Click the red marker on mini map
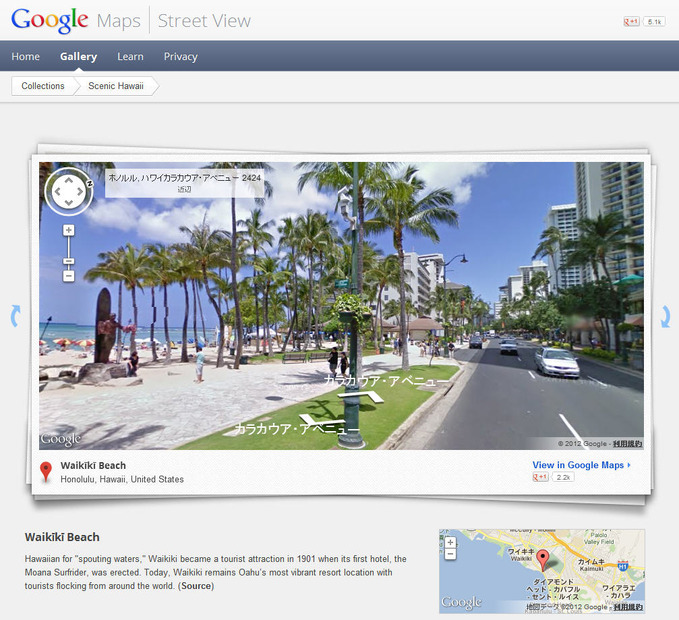 tap(542, 560)
